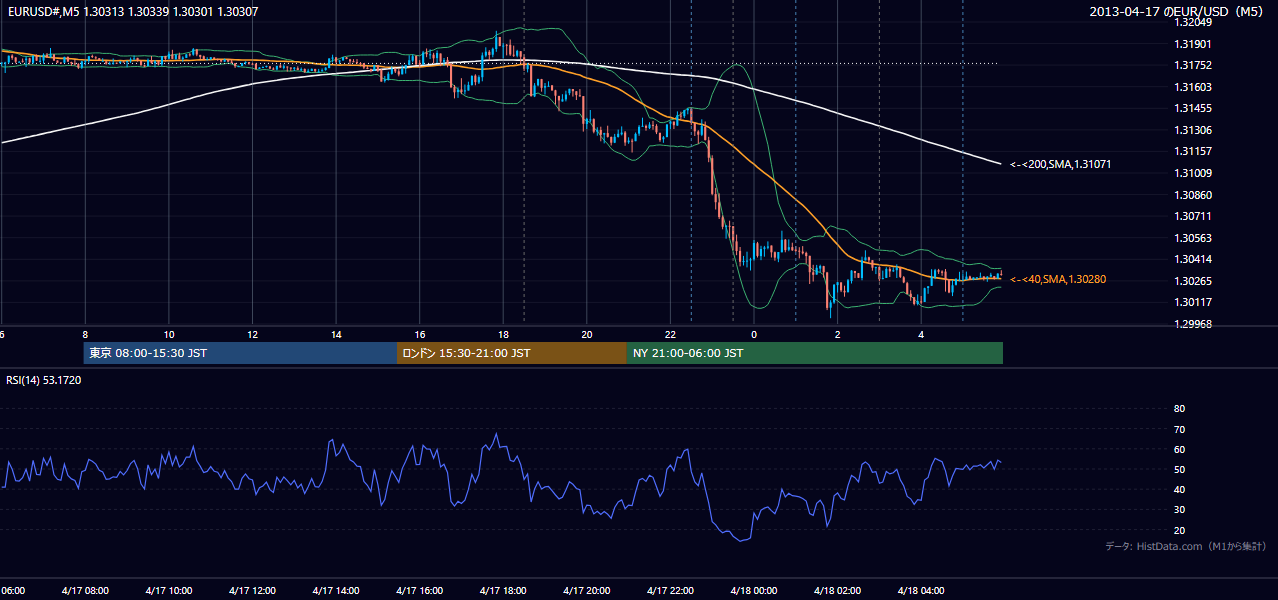This screenshot has height=600, width=1278.
Task: Click RSI scale level 20
Action: [x=1179, y=530]
